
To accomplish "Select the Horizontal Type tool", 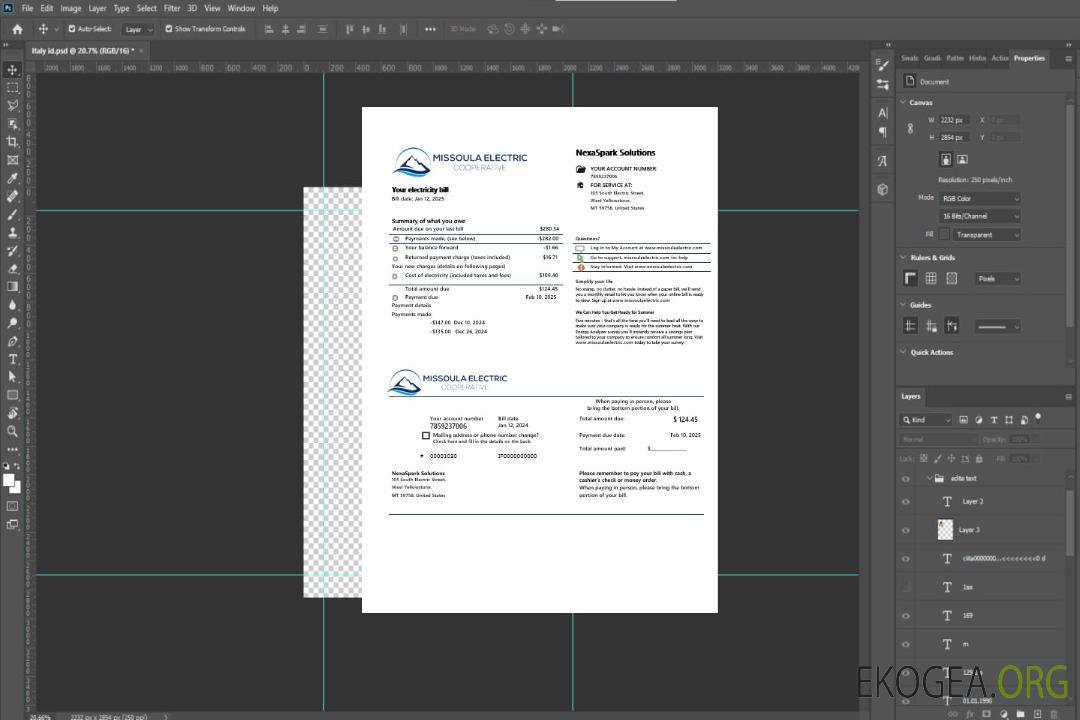I will click(x=13, y=359).
